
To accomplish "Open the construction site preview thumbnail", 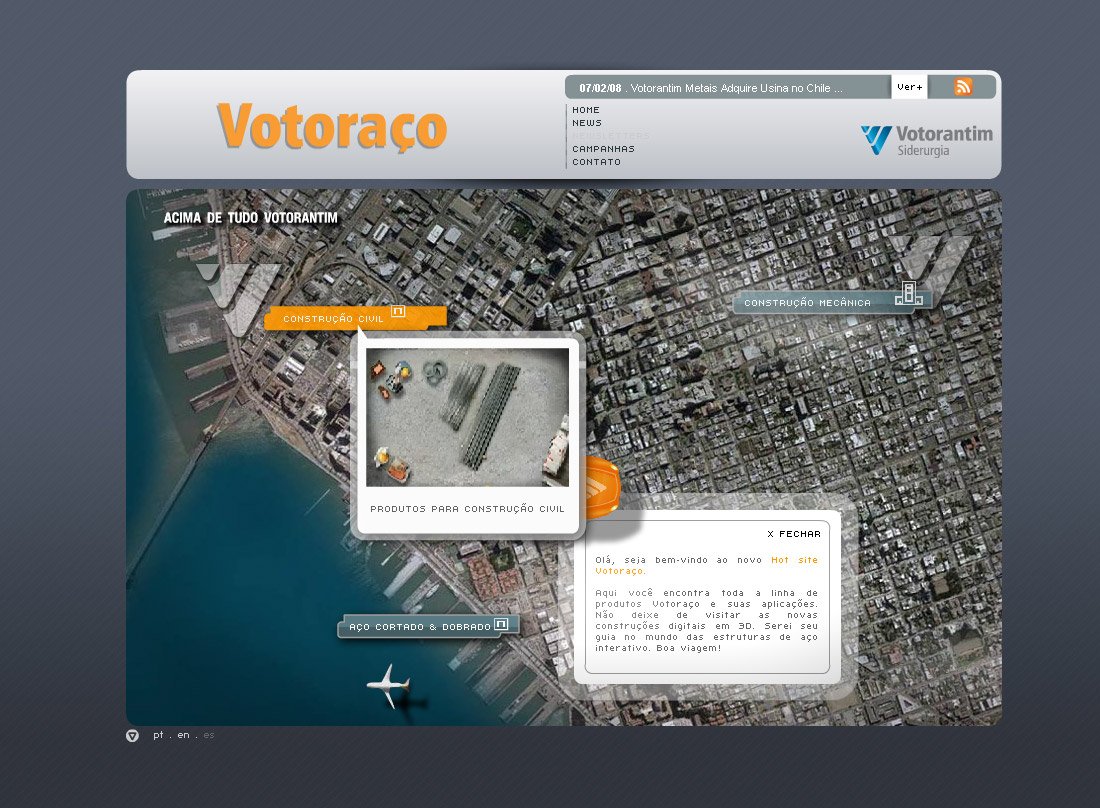I will pos(467,417).
